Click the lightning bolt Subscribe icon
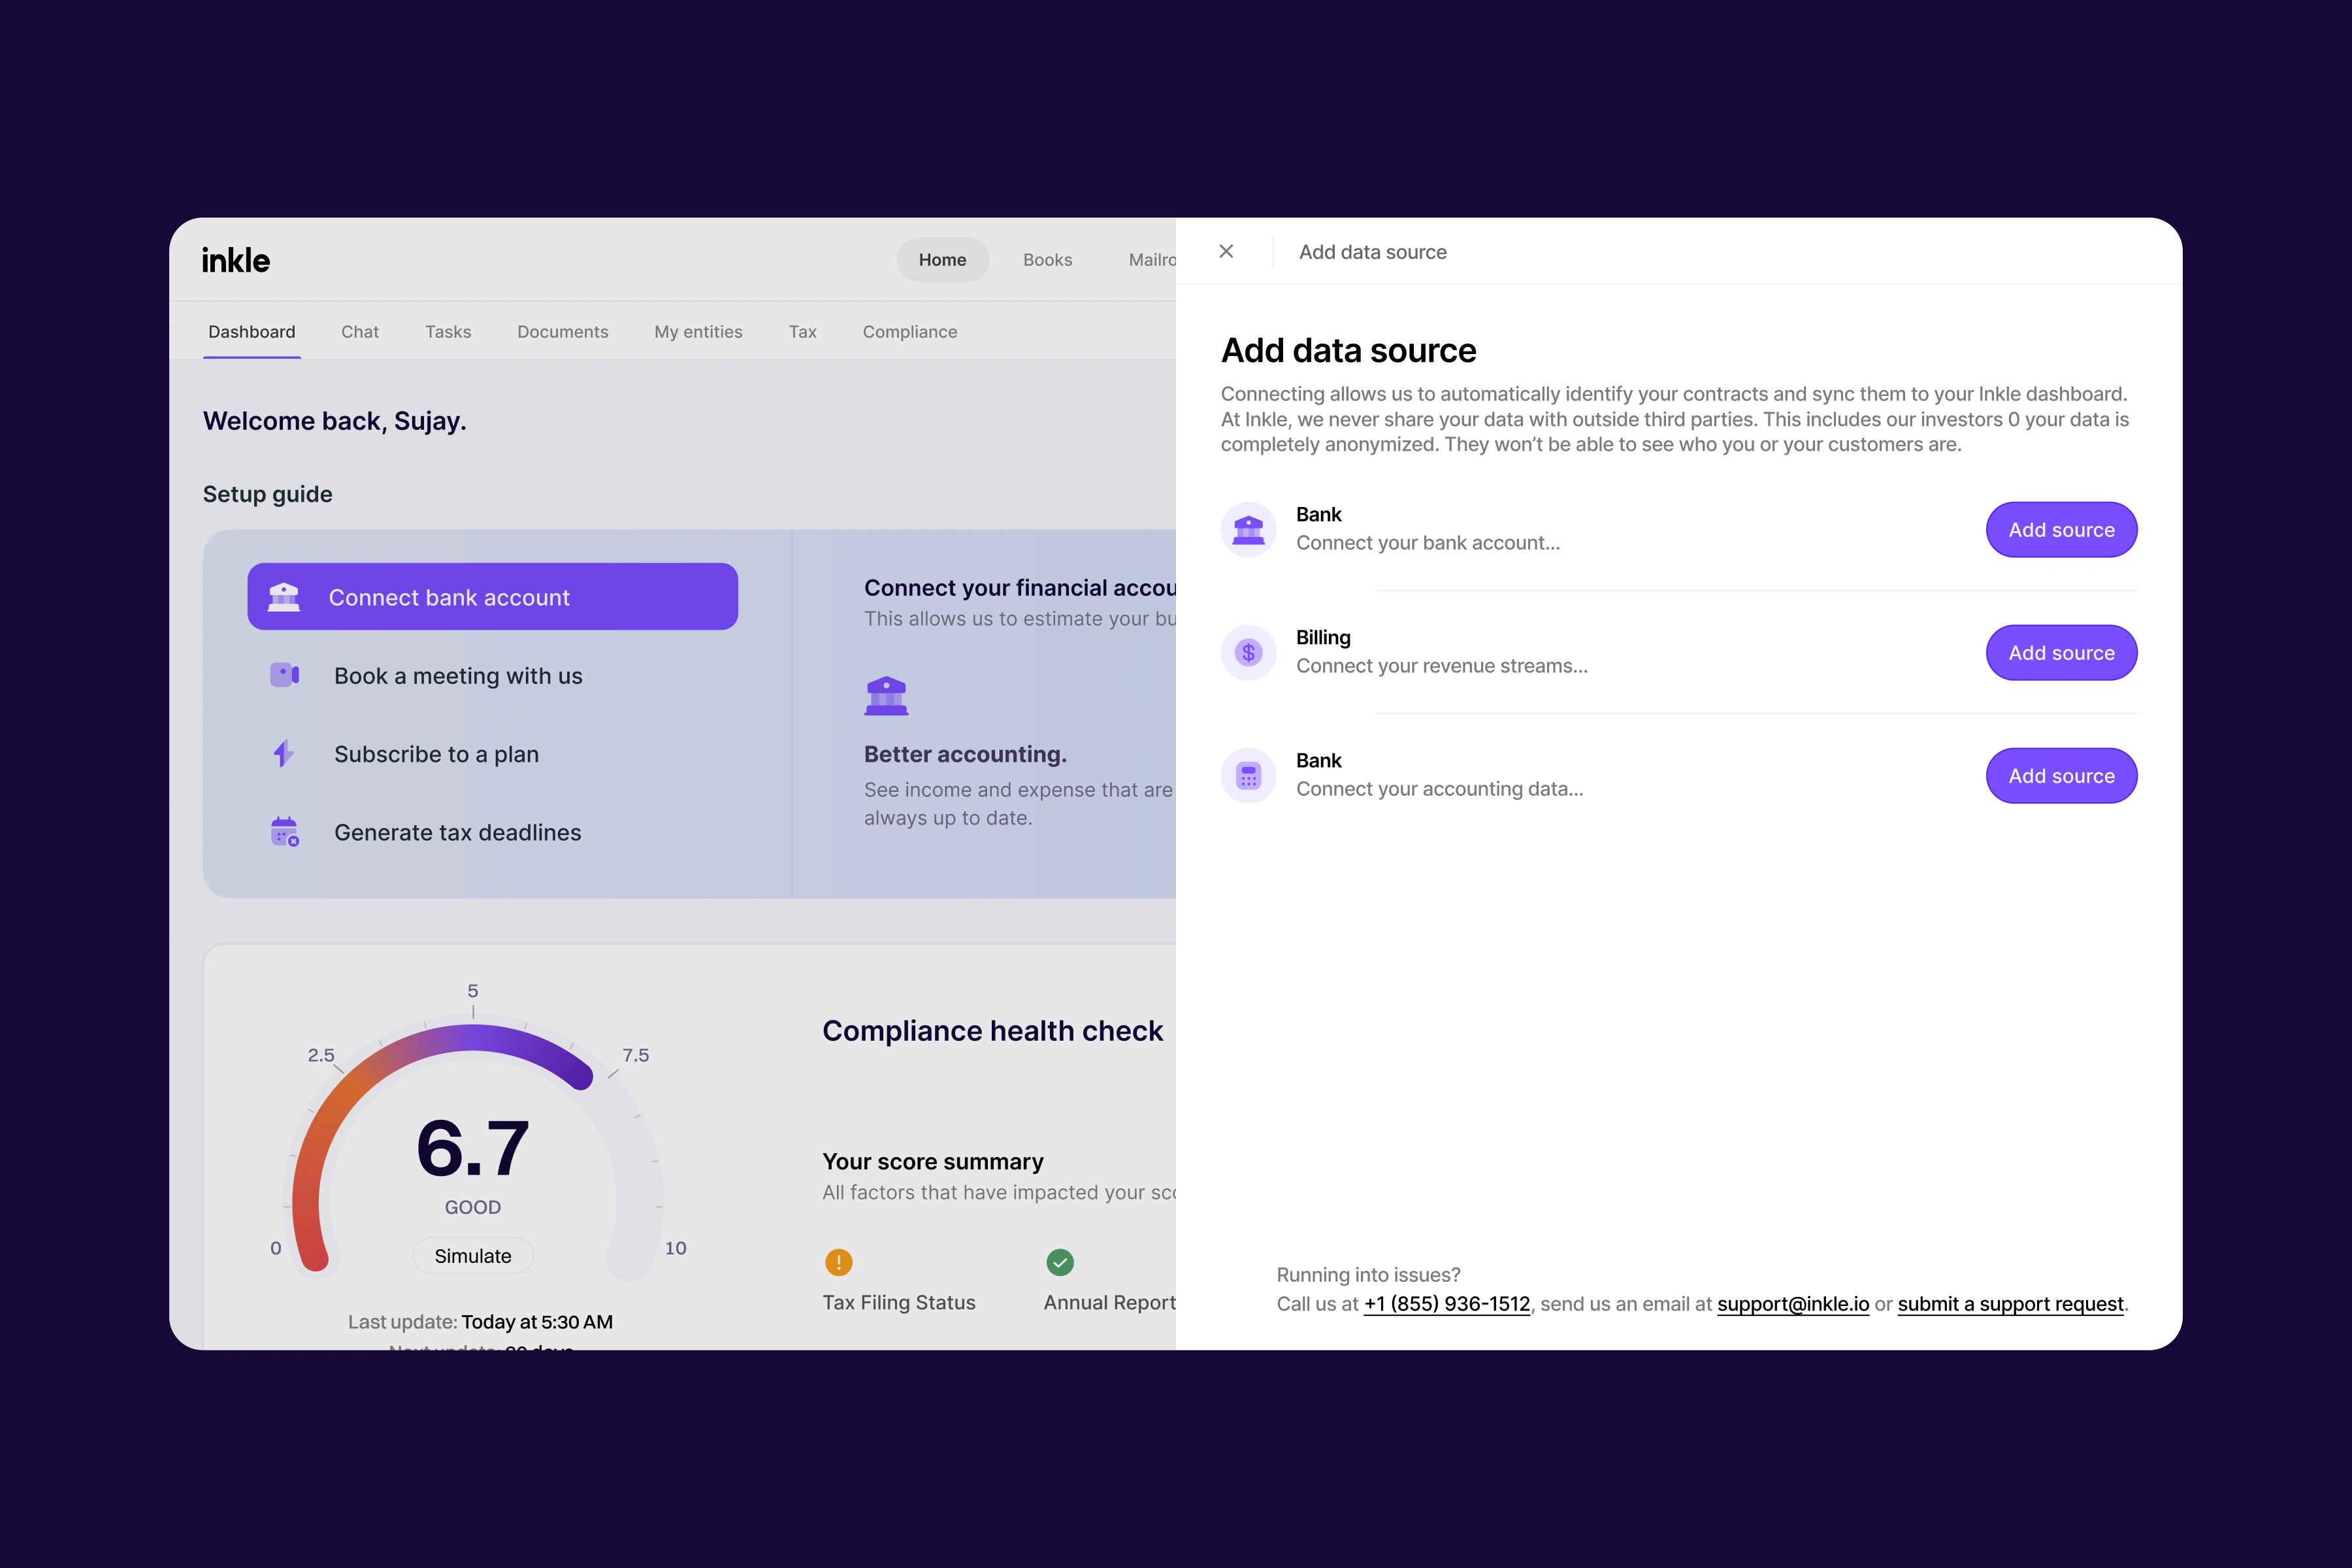This screenshot has height=1568, width=2352. (284, 753)
